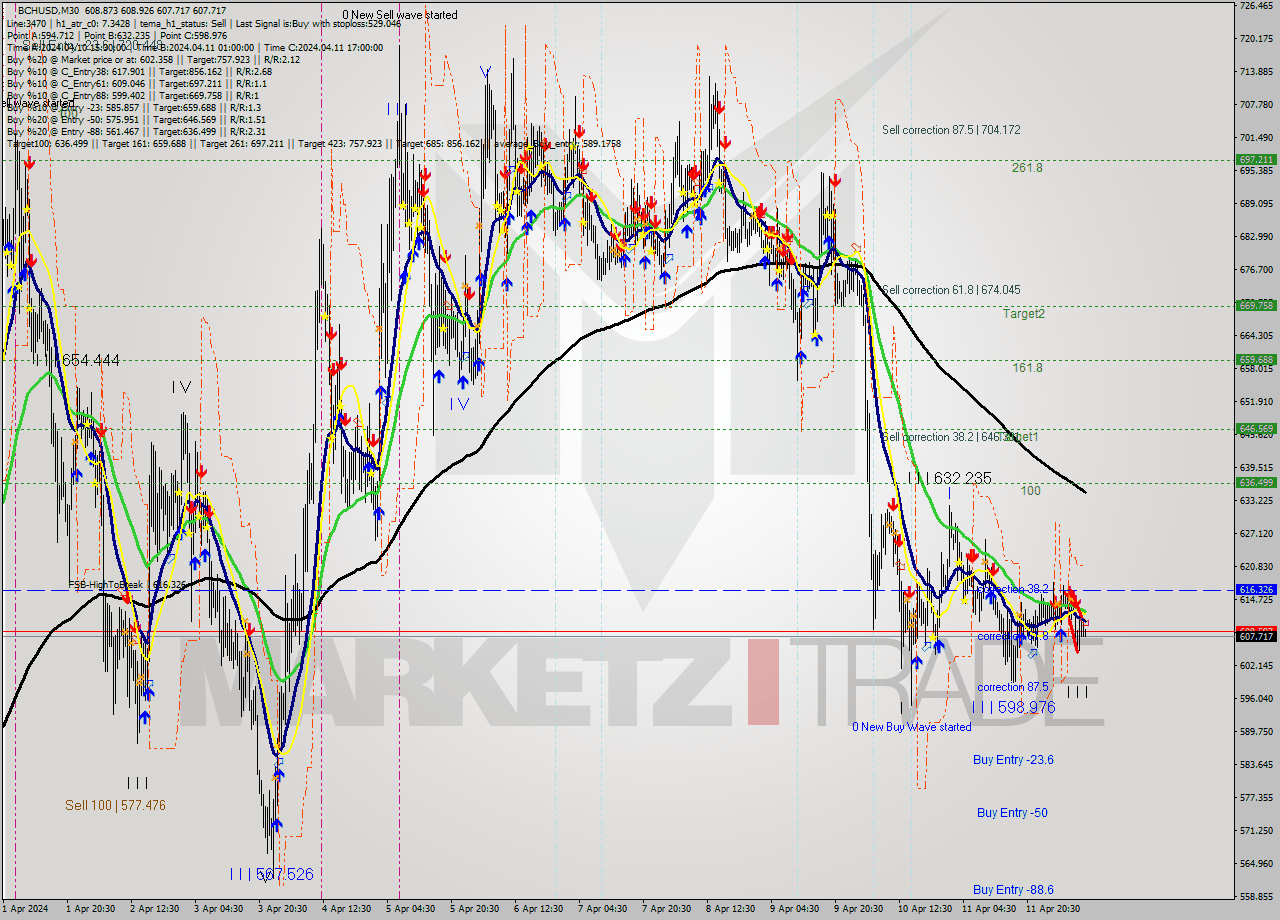This screenshot has width=1280, height=920.
Task: Click the 'Sell 100 | 577.476' label
Action: tap(115, 805)
